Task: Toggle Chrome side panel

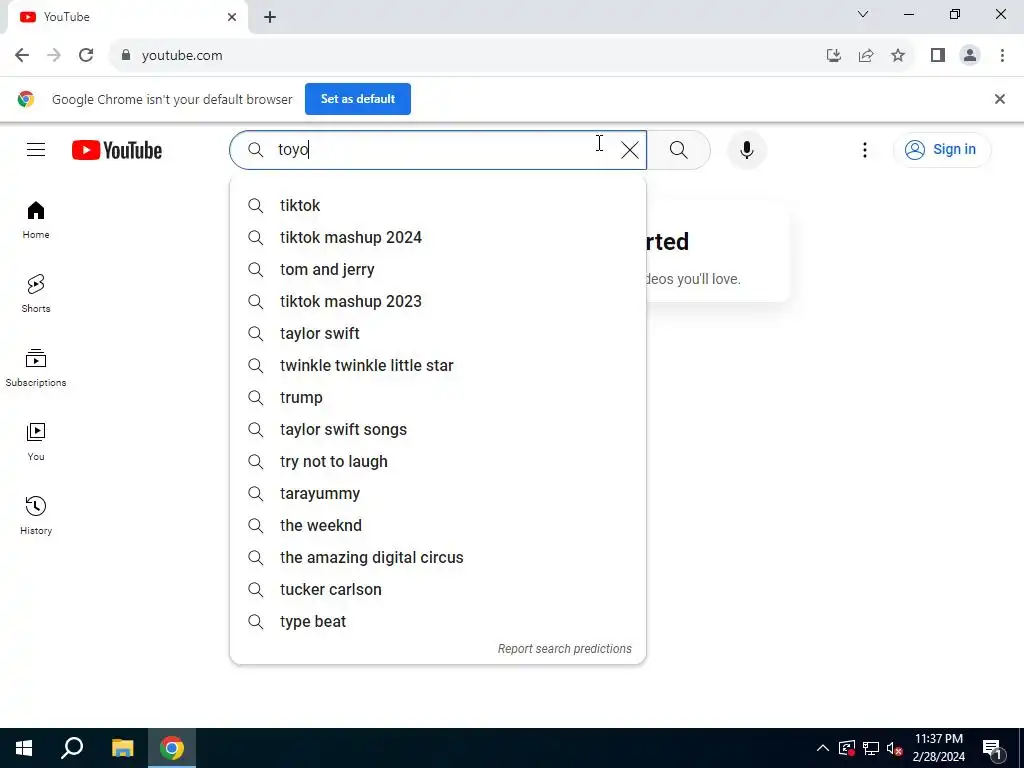Action: (x=938, y=56)
